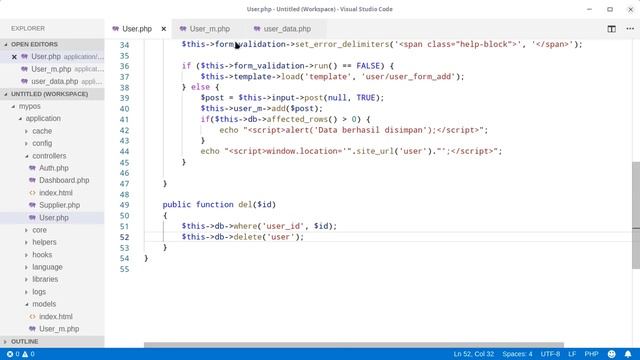
Task: Select the User.php editor tab
Action: pyautogui.click(x=137, y=29)
